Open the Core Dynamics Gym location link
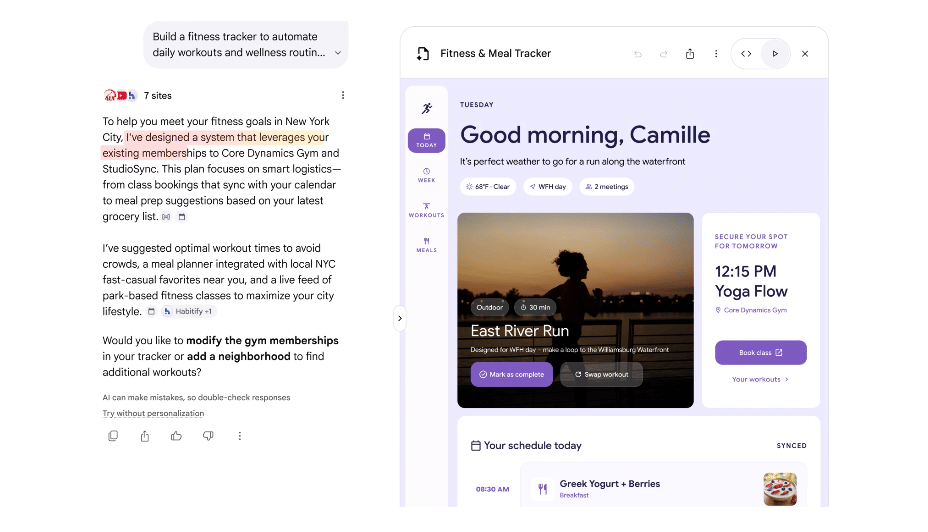928x532 pixels. 751,310
